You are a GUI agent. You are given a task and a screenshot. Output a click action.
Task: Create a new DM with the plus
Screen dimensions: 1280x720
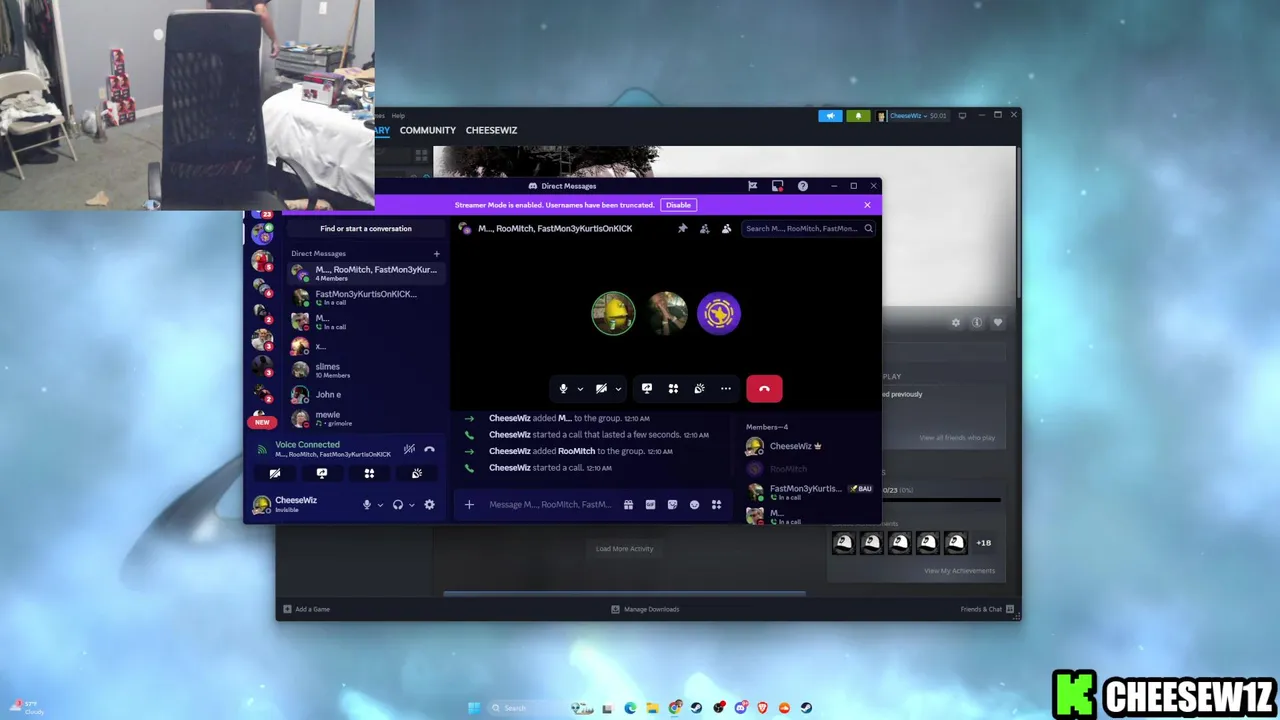pos(436,254)
